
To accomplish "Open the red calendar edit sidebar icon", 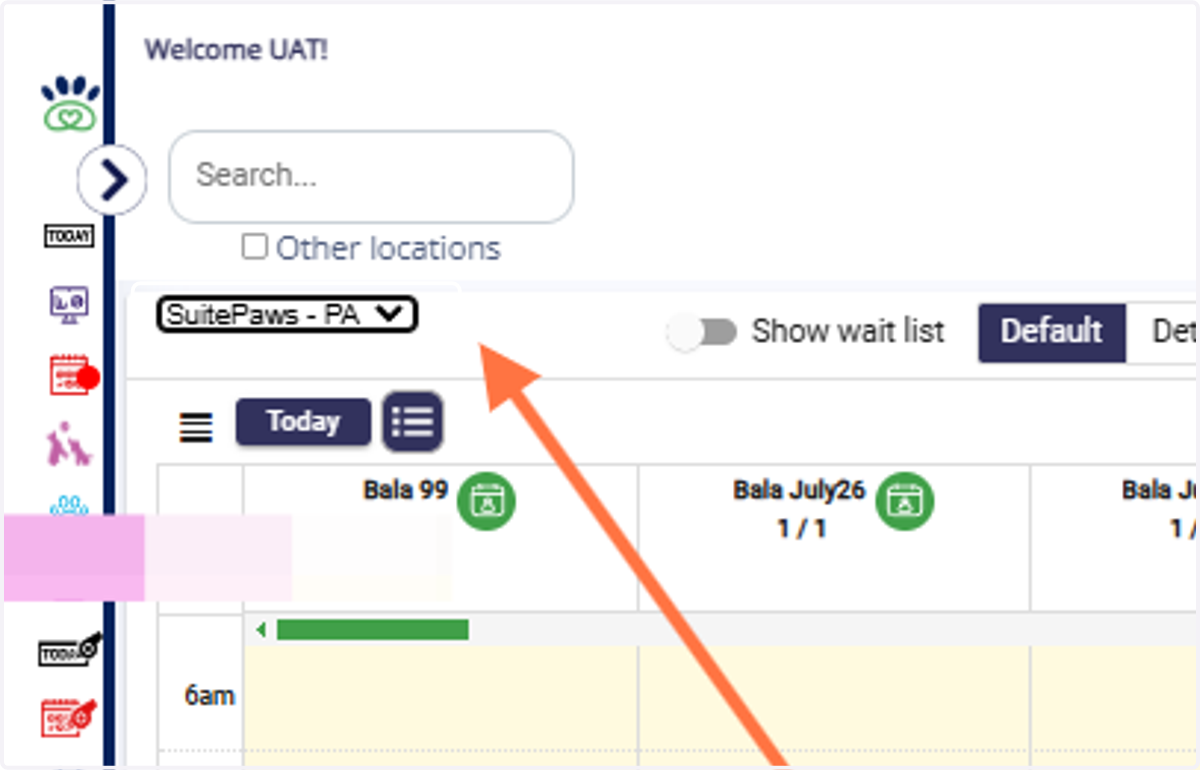I will [69, 716].
